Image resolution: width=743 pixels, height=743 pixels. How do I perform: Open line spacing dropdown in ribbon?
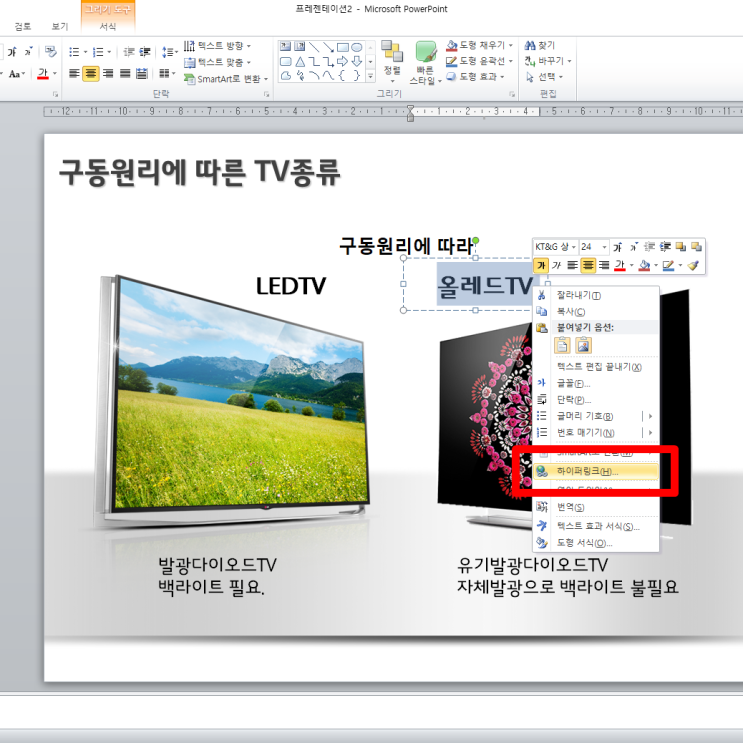[169, 52]
